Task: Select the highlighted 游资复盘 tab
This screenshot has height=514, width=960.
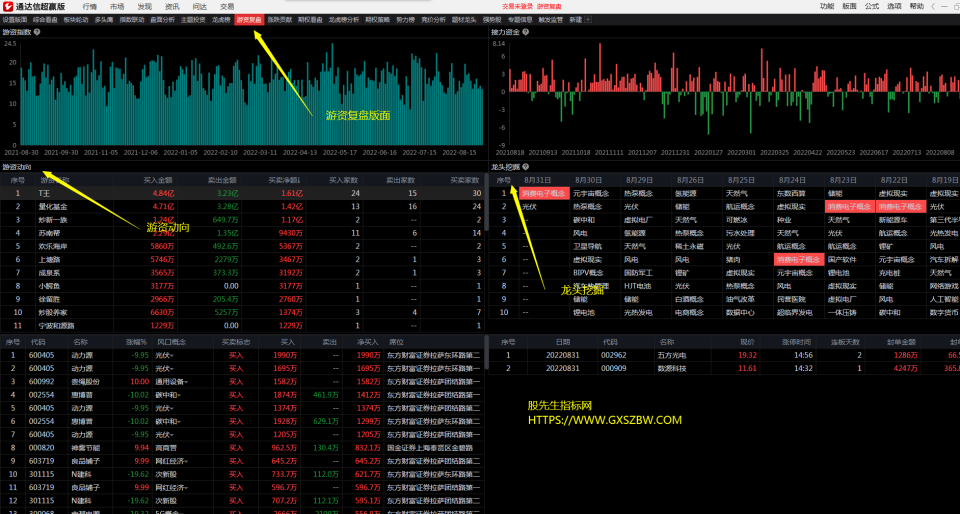Action: [x=249, y=20]
